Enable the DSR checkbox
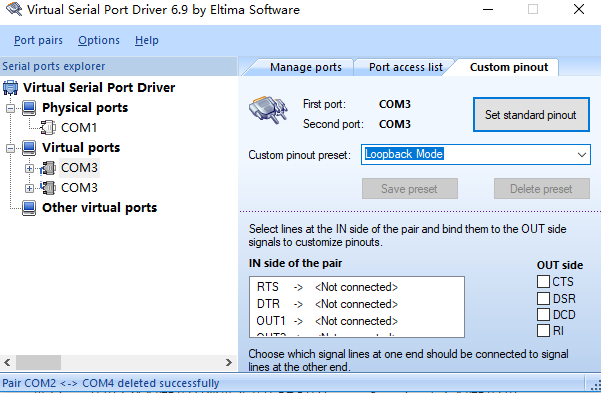The height and width of the screenshot is (393, 601). point(543,298)
